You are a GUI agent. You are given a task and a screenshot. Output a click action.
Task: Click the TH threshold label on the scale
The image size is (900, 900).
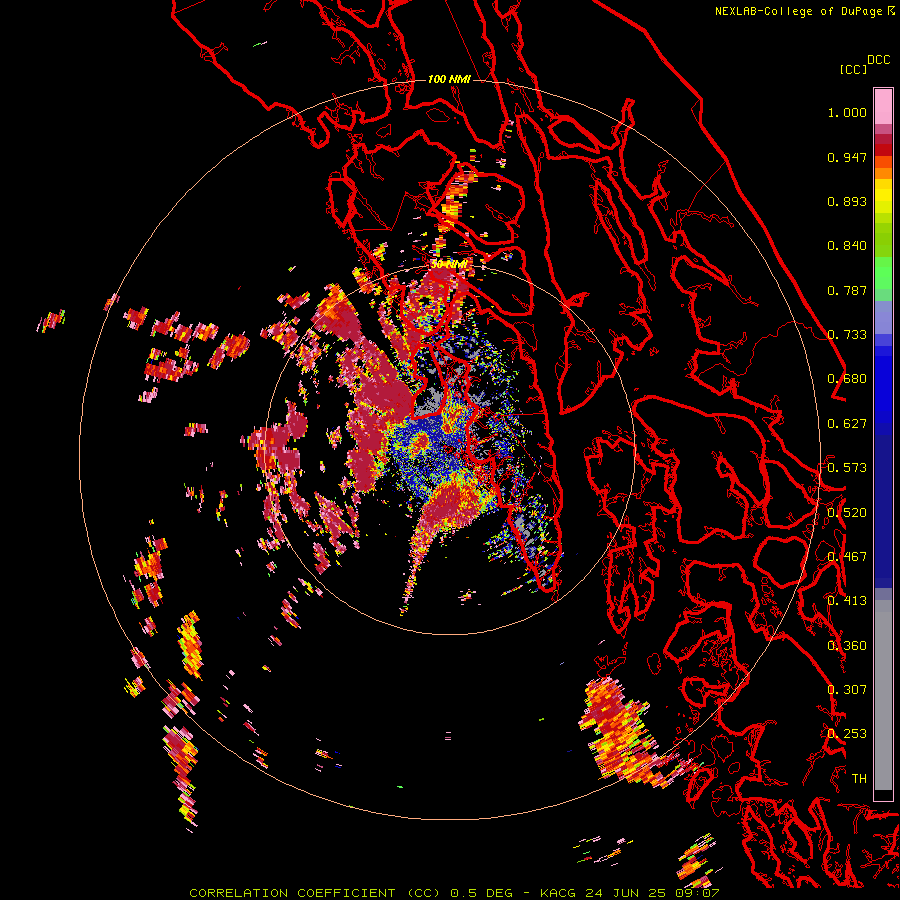pos(859,778)
